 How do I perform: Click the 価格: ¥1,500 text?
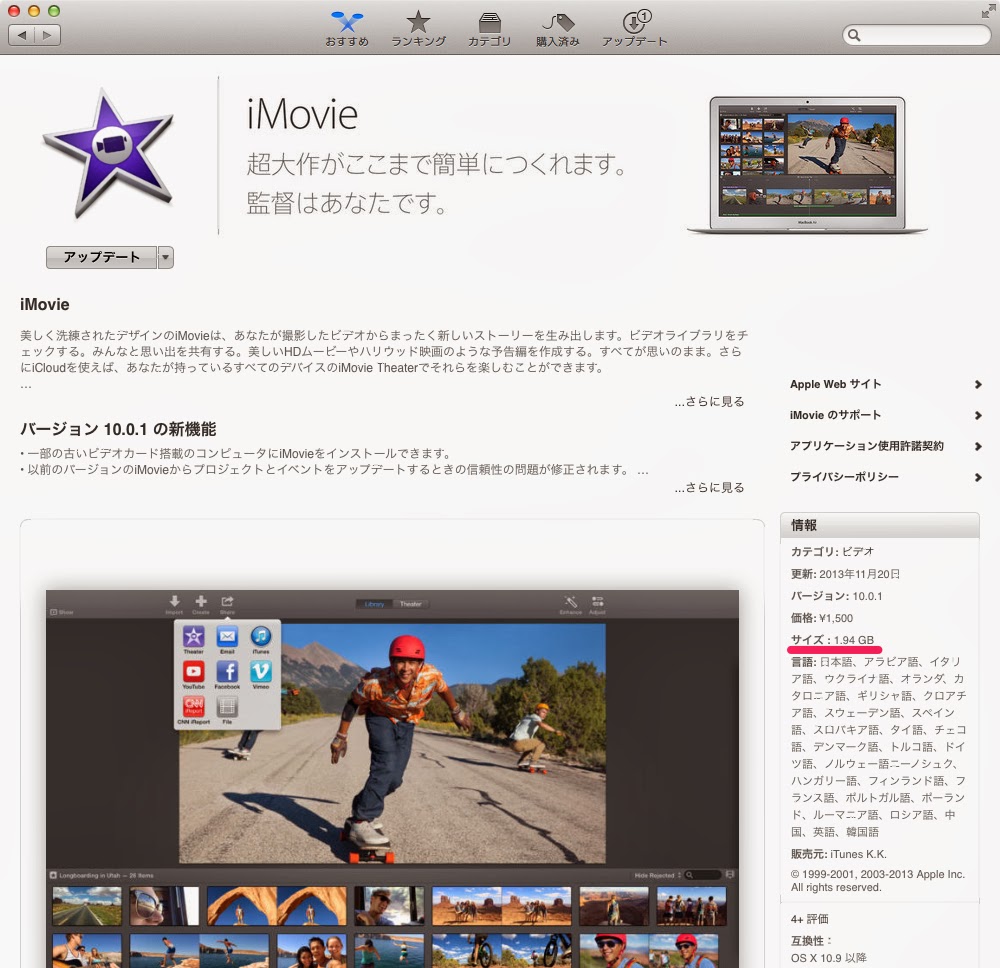(822, 617)
